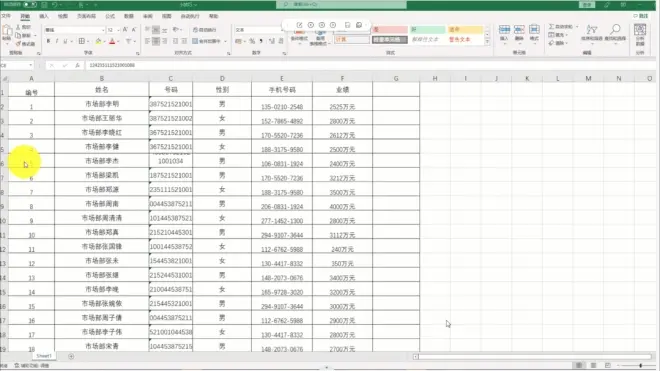Click the Name Box input field
This screenshot has height=371, width=660.
16,65
